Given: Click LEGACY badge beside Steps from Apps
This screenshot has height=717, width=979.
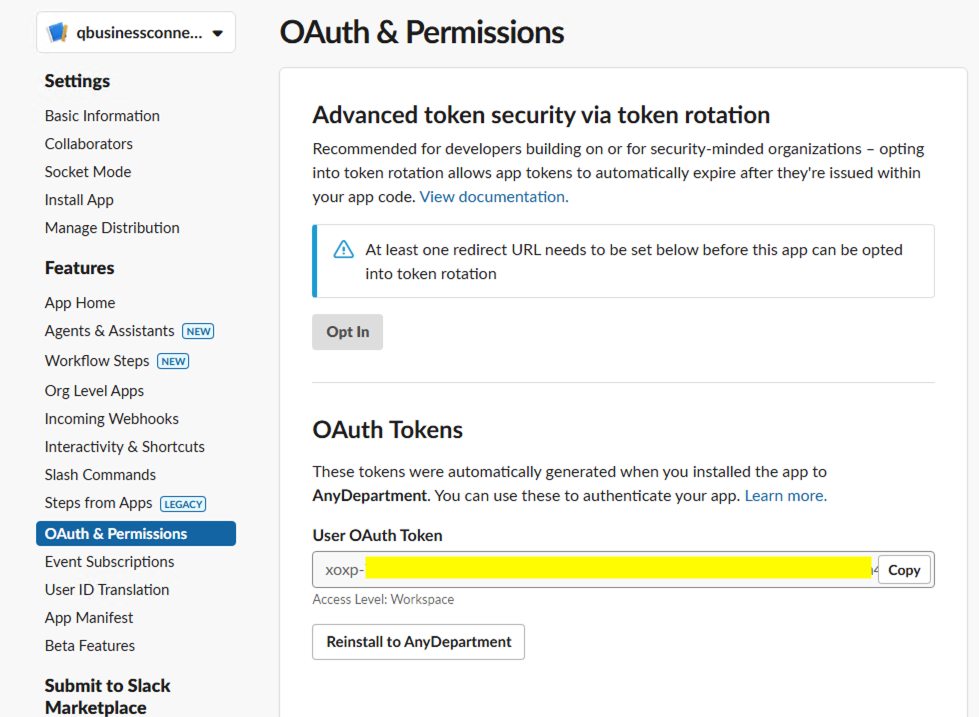Looking at the screenshot, I should [183, 504].
